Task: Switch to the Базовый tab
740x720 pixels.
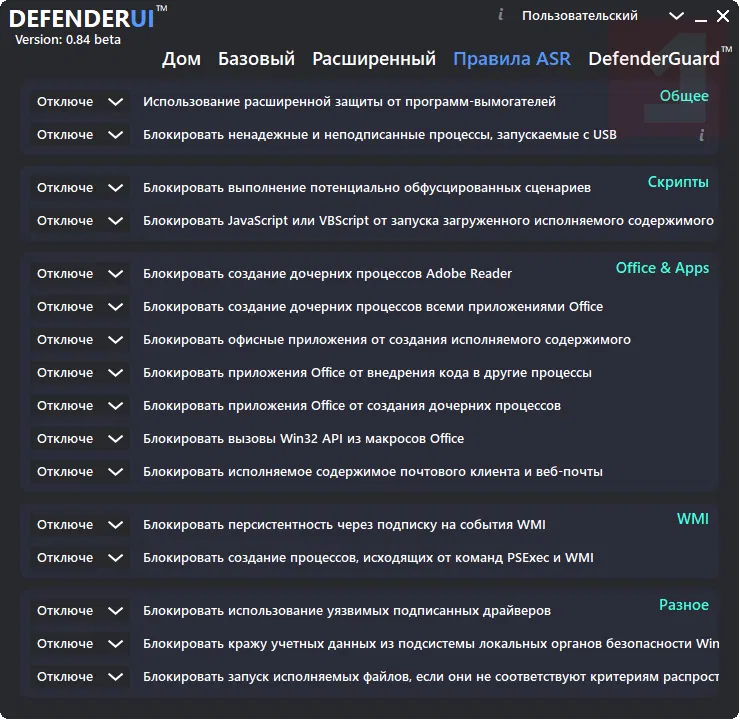Action: tap(256, 59)
